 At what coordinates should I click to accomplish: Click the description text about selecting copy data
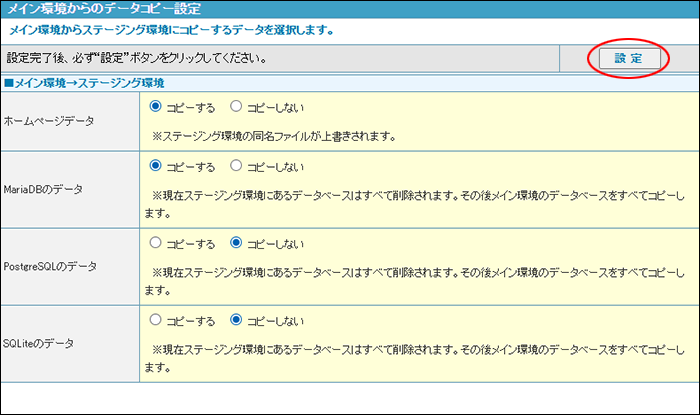pos(165,32)
